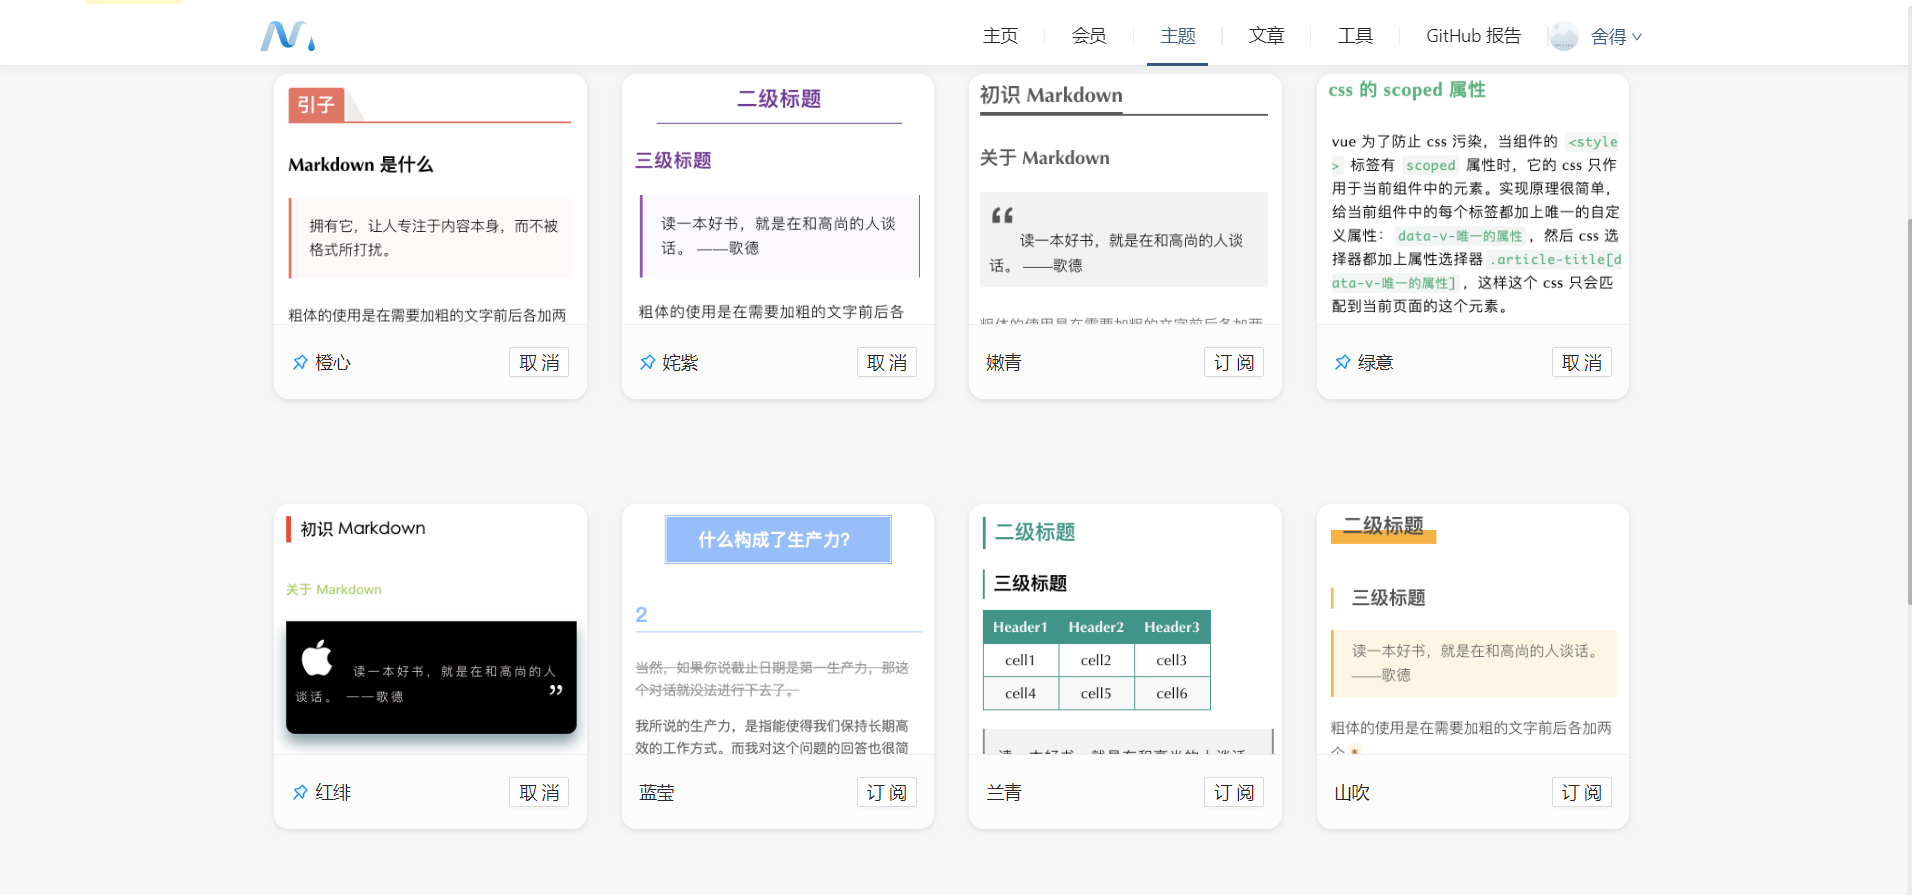Viewport: 1912px width, 895px height.
Task: Open GitHub 报告 navigation tab
Action: click(1473, 36)
